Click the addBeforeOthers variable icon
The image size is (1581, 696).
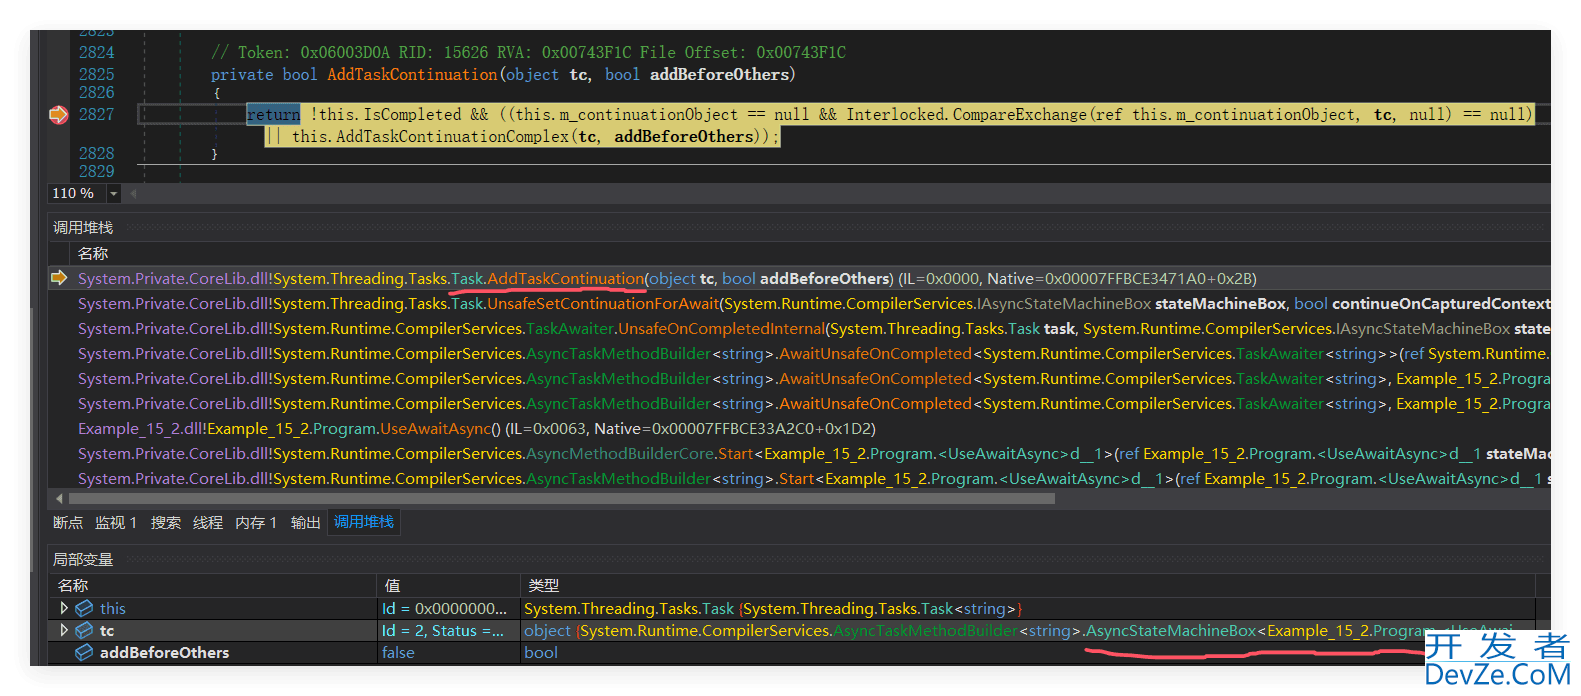pyautogui.click(x=84, y=652)
